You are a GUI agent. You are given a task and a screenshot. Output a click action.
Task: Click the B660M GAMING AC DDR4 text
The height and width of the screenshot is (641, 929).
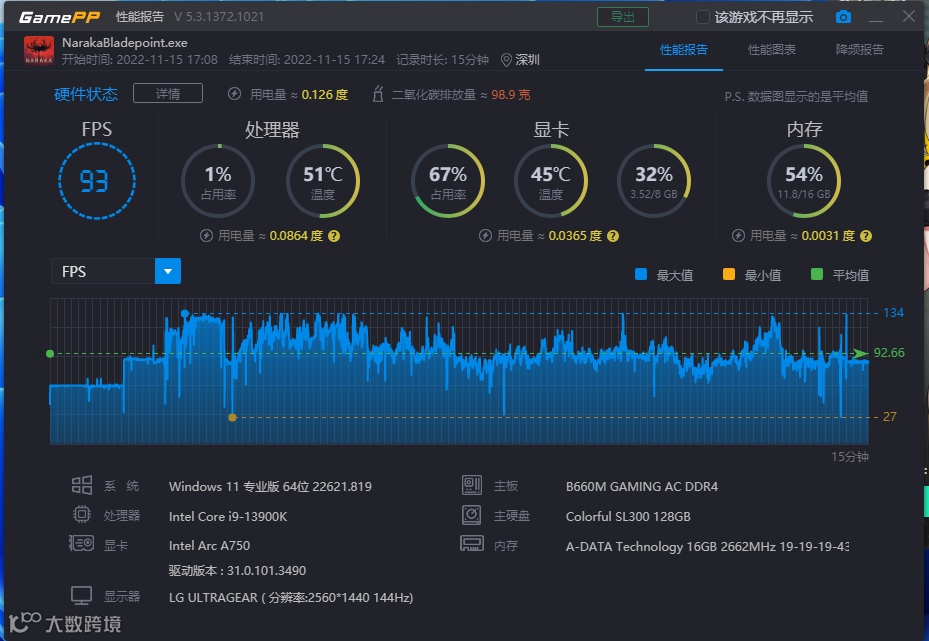tap(642, 486)
